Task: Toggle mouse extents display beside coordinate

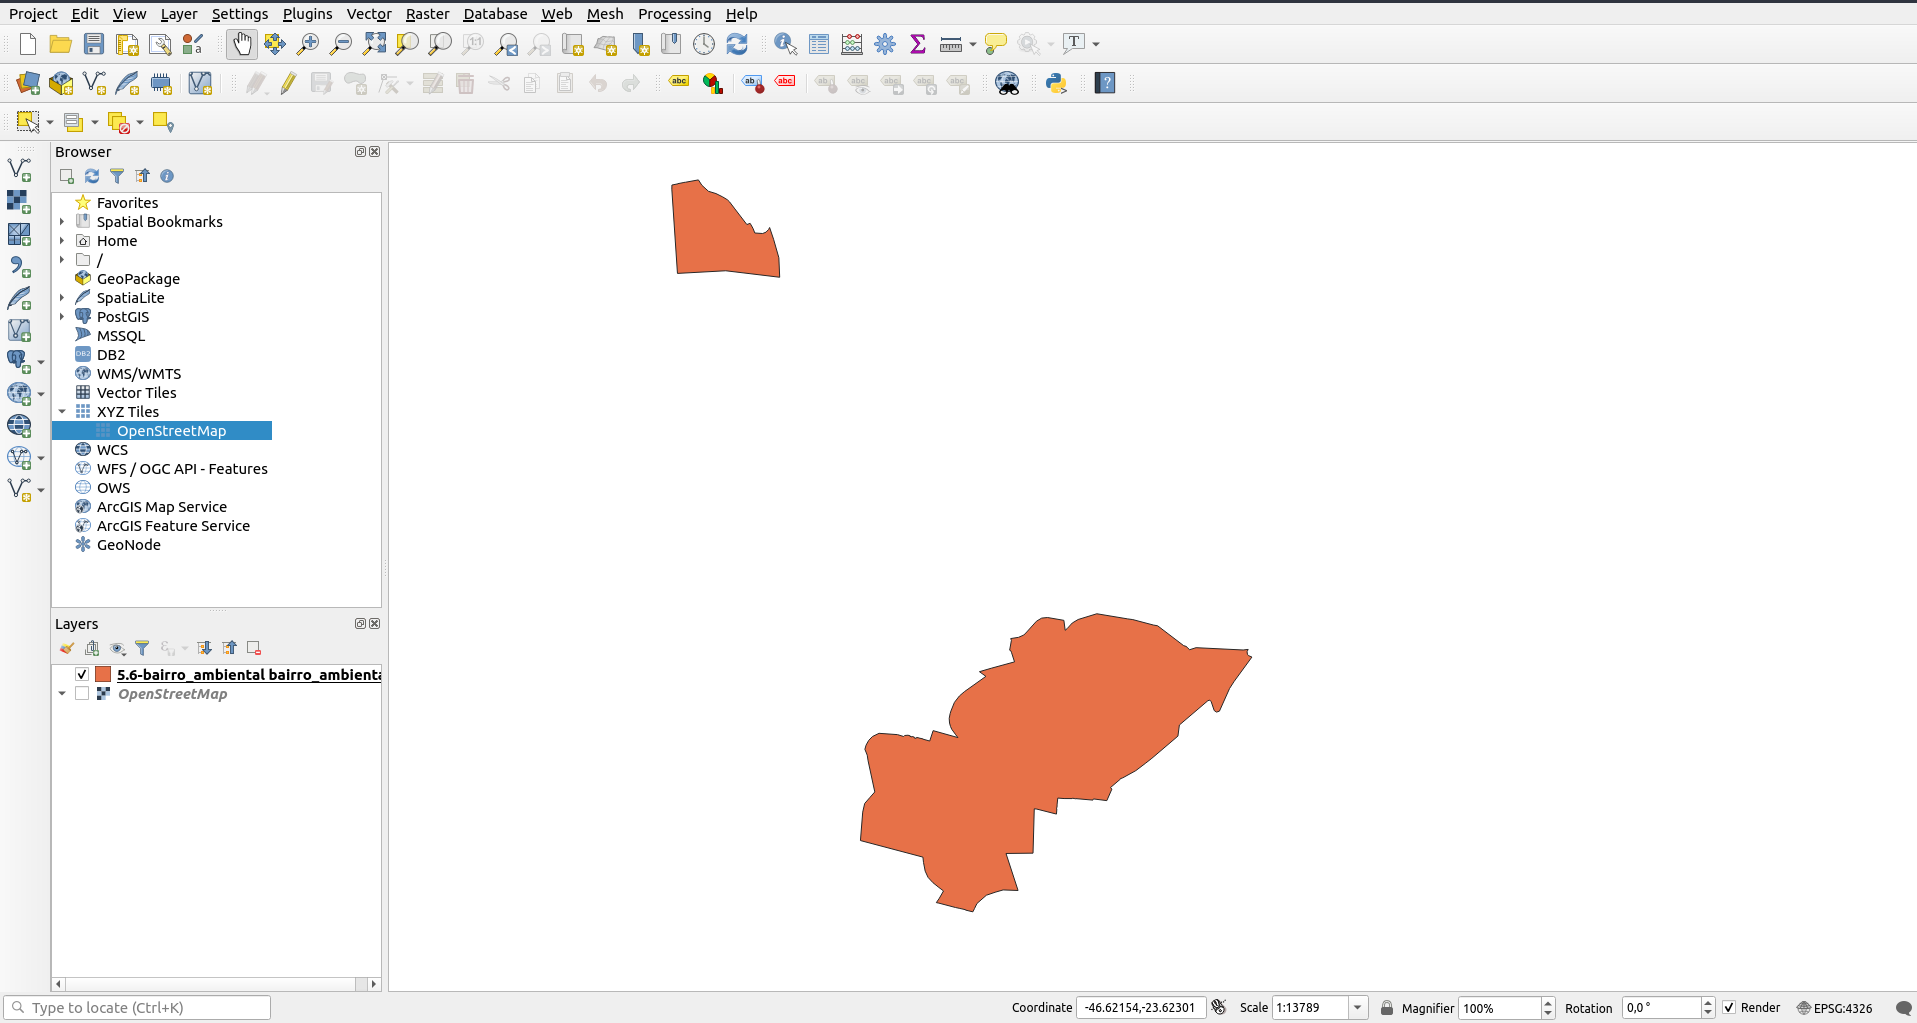Action: [1219, 1007]
